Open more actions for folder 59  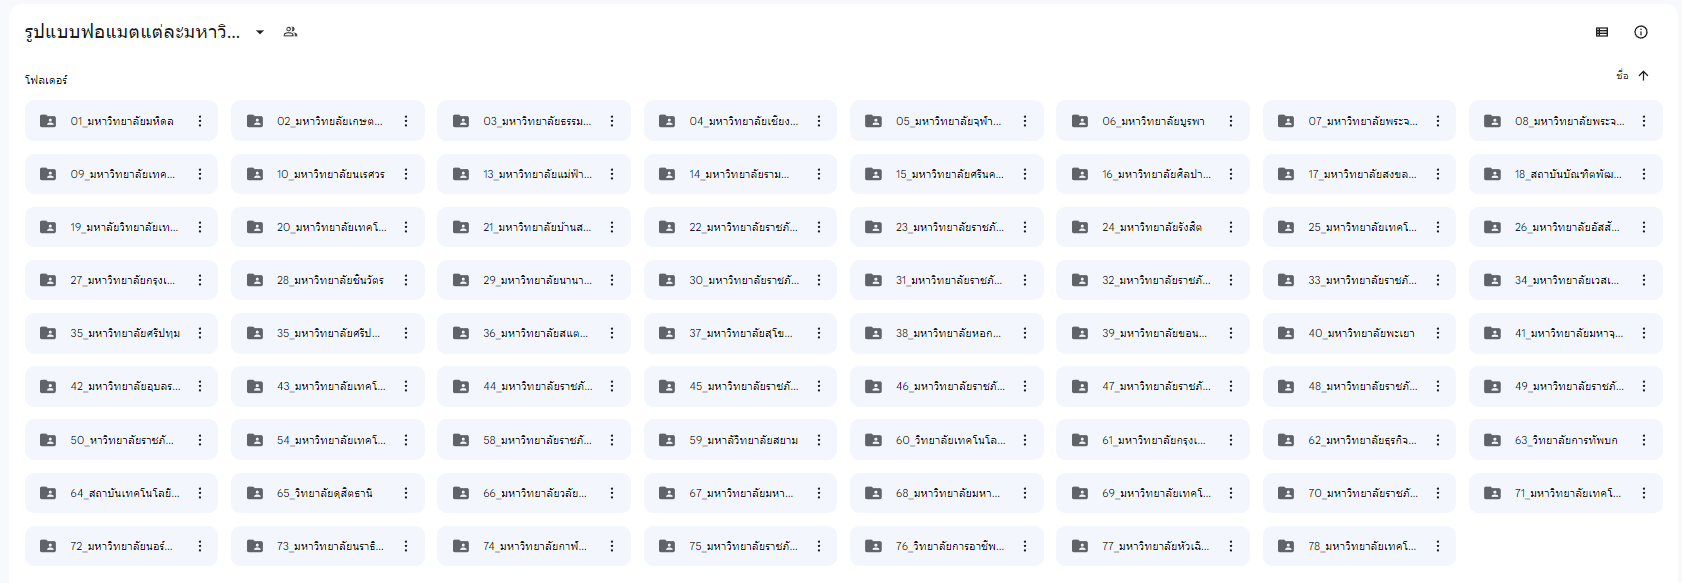[x=819, y=440]
